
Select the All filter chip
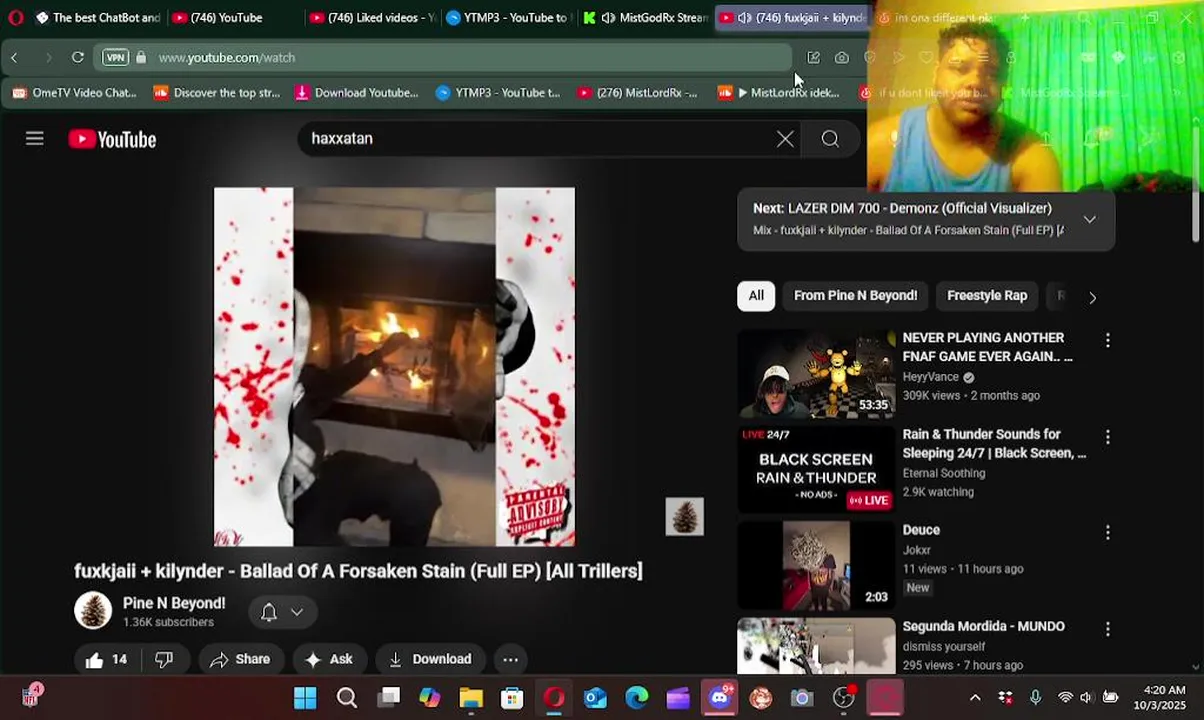756,296
